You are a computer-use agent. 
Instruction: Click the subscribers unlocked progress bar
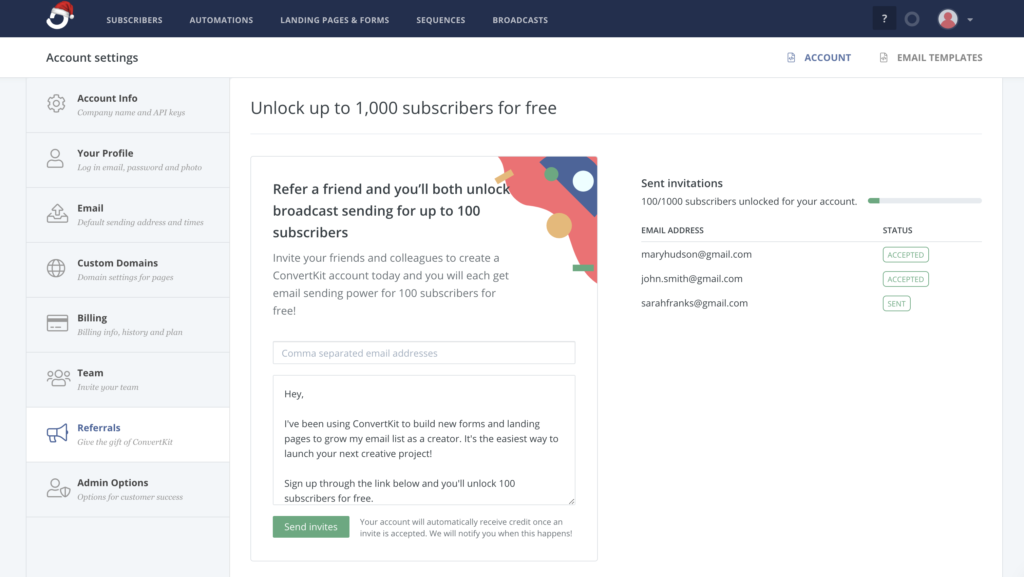point(924,201)
